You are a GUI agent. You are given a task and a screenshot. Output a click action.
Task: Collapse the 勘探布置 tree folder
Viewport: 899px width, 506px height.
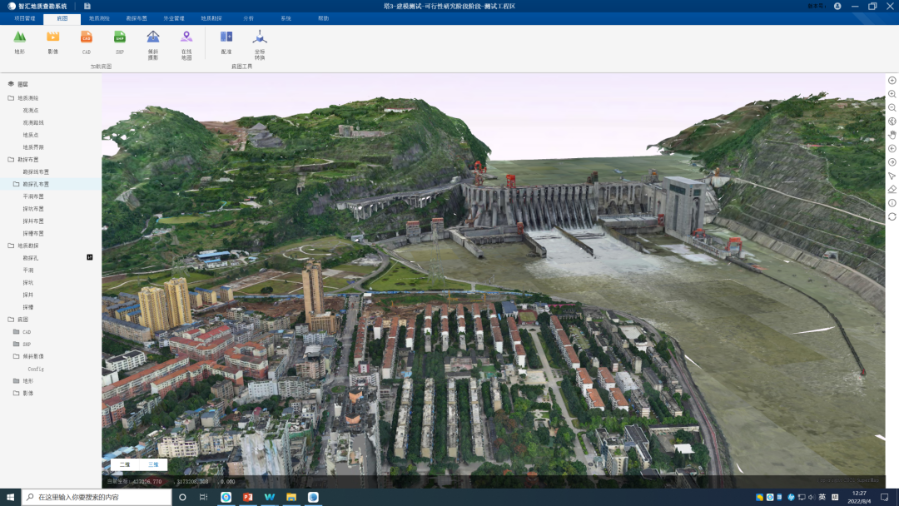point(10,159)
